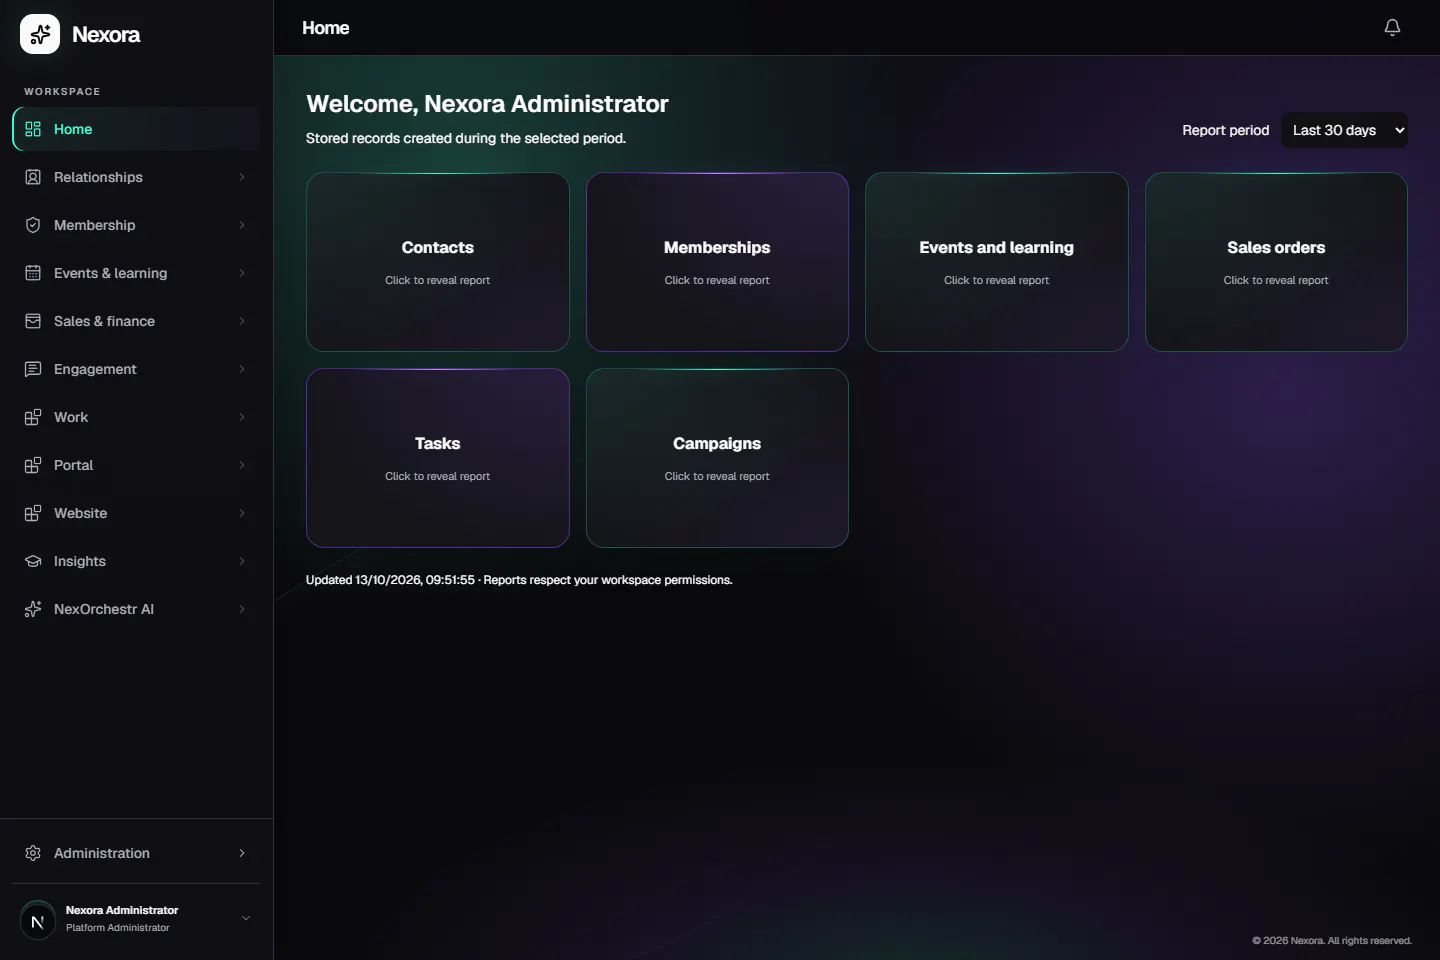Reveal the Events and learning report card
Screen dimensions: 1440x960
[x=997, y=262]
